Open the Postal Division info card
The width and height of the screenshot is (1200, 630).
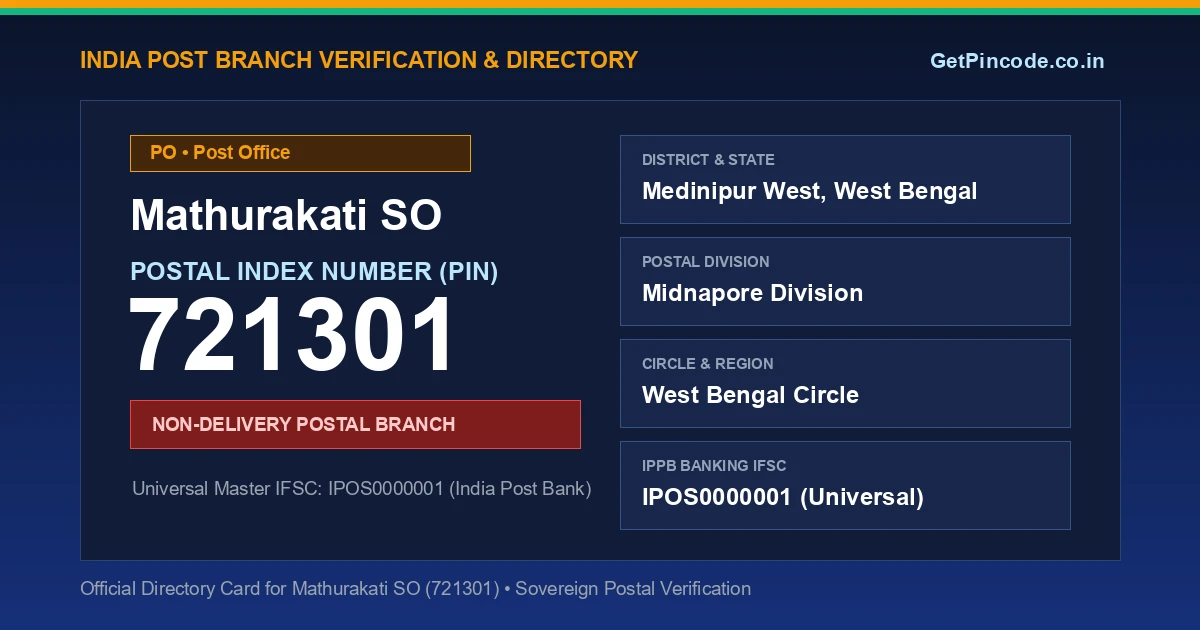845,281
